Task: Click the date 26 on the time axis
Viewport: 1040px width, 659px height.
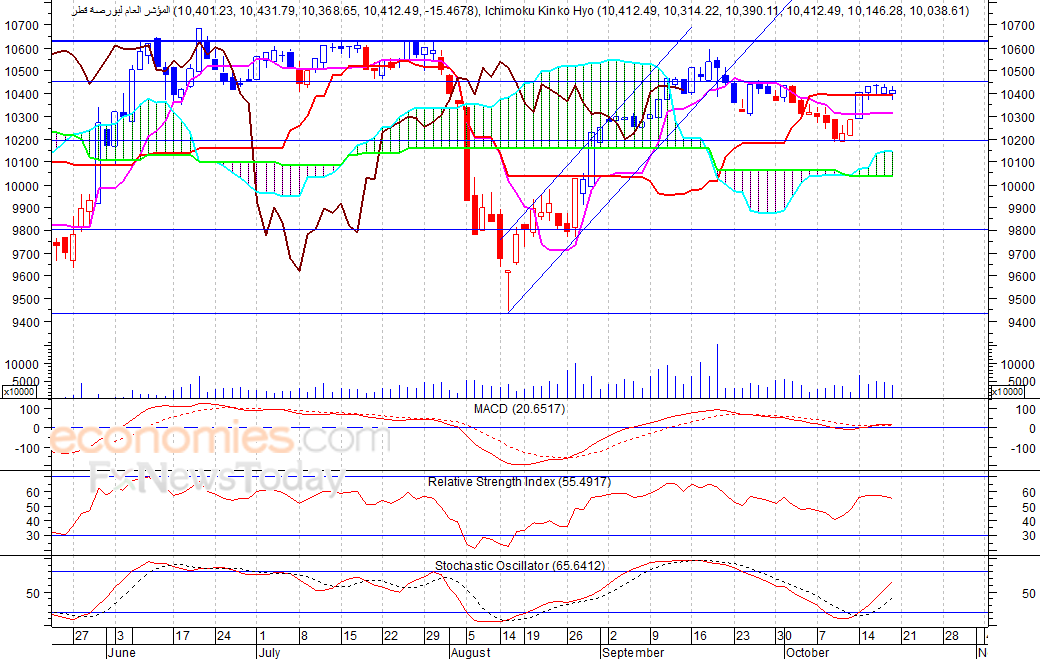Action: pos(575,636)
